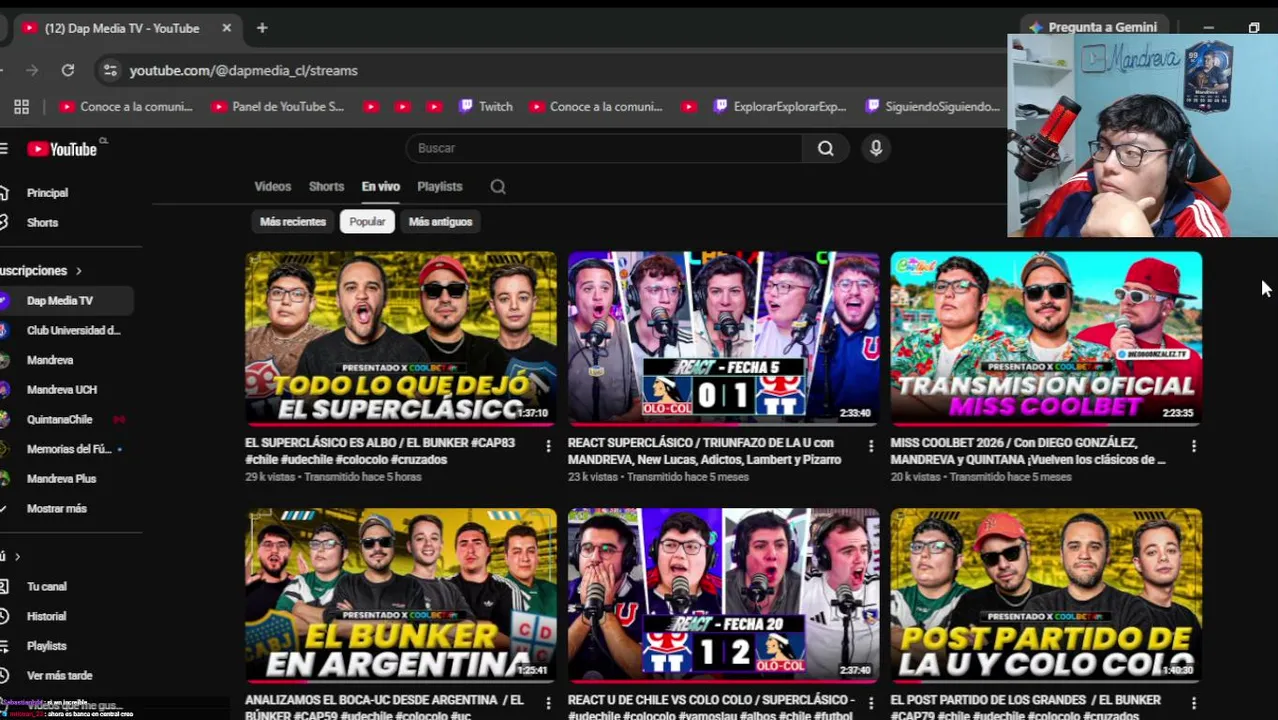The width and height of the screenshot is (1278, 720).
Task: Open the Chrome apps grid in bookmarks bar
Action: (x=21, y=106)
